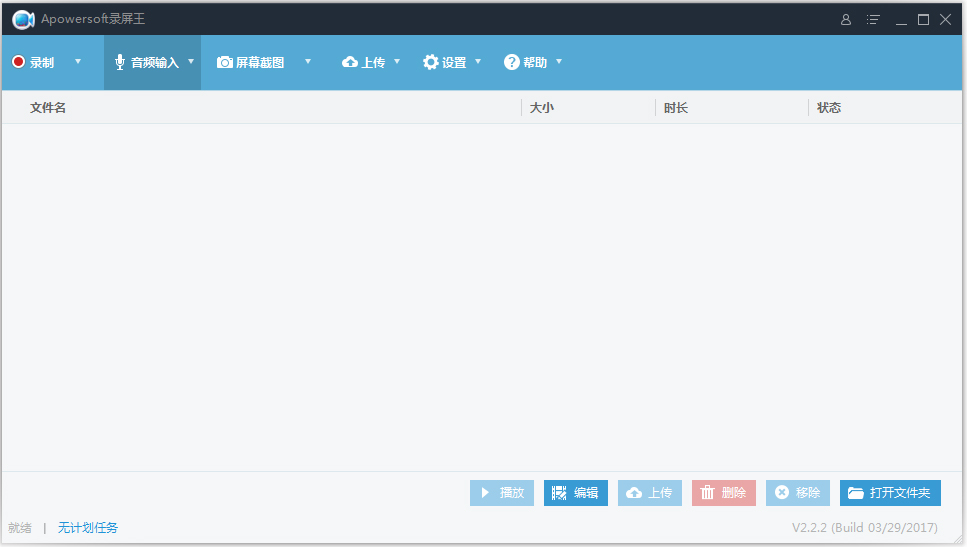Viewport: 967px width, 547px height.
Task: Expand the 录制 dropdown arrow
Action: tap(78, 62)
